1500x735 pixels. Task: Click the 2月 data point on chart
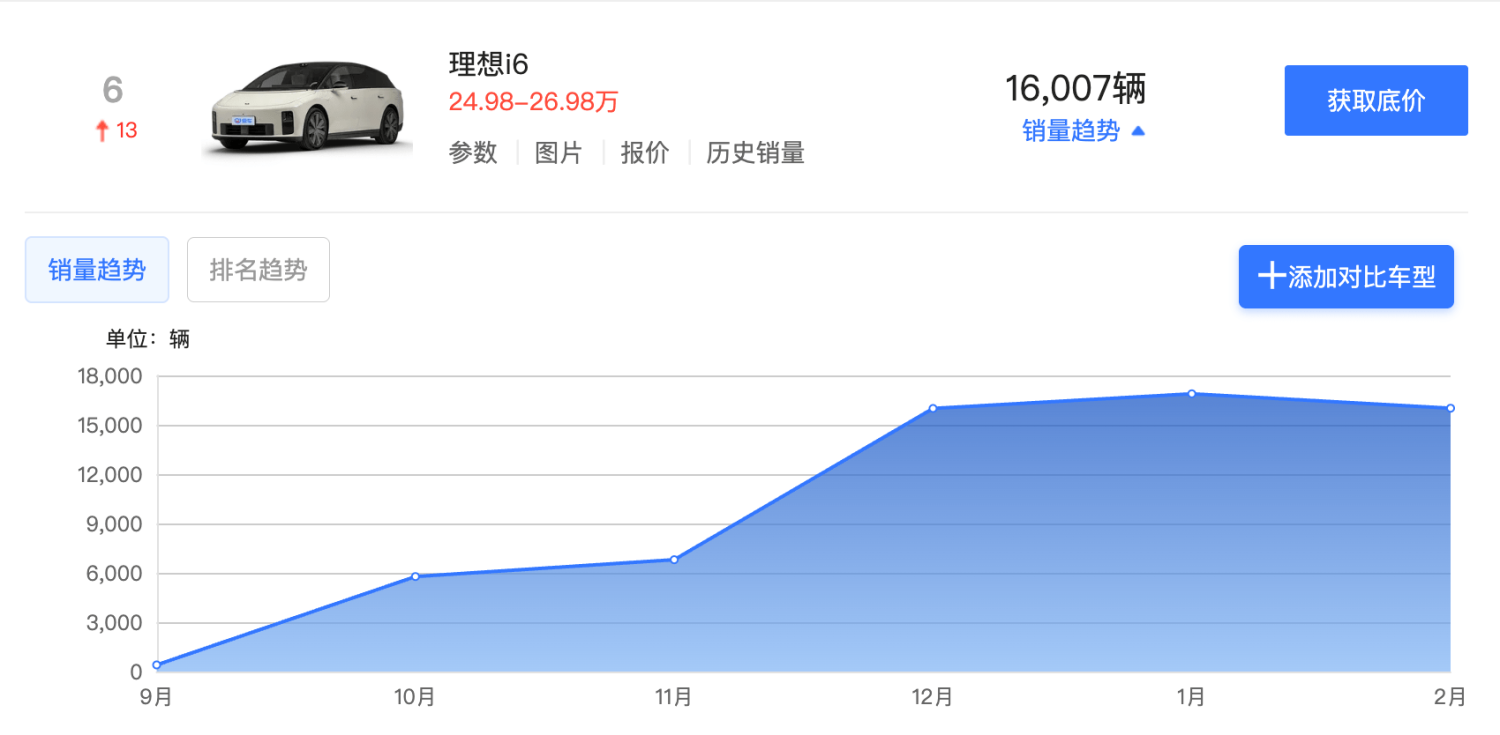(1449, 408)
